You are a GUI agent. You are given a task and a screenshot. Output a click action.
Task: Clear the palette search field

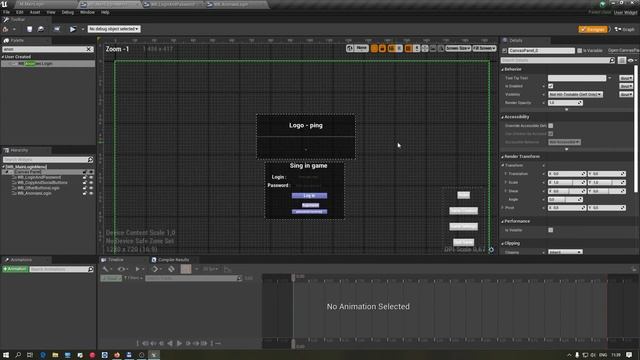[89, 49]
